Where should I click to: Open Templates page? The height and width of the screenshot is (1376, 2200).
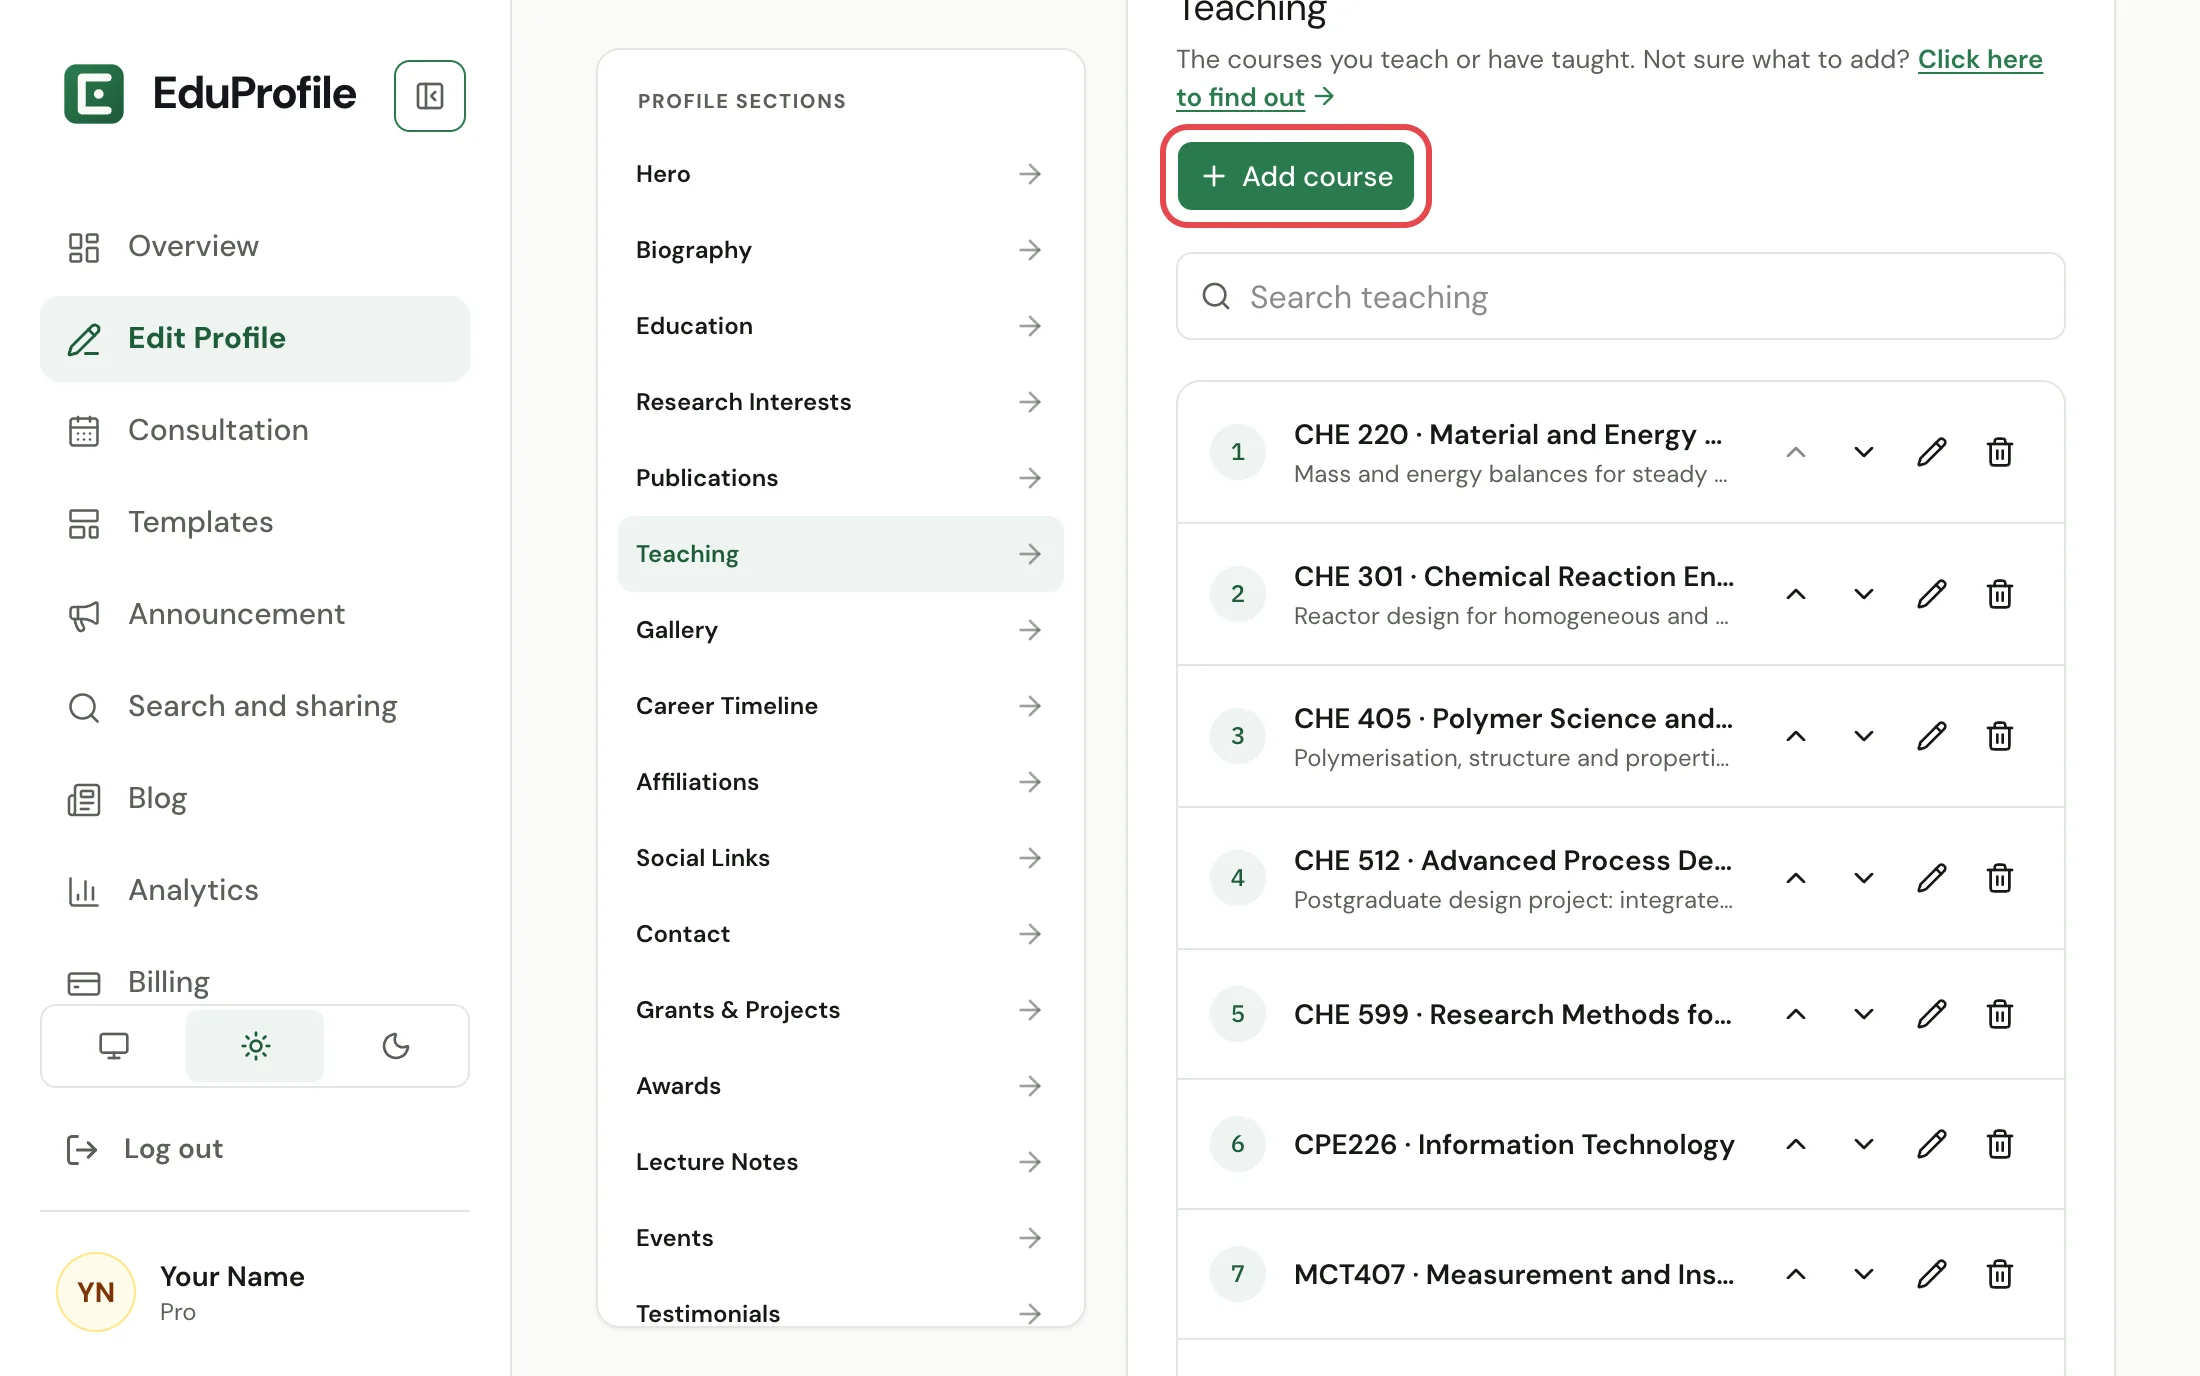[255, 522]
